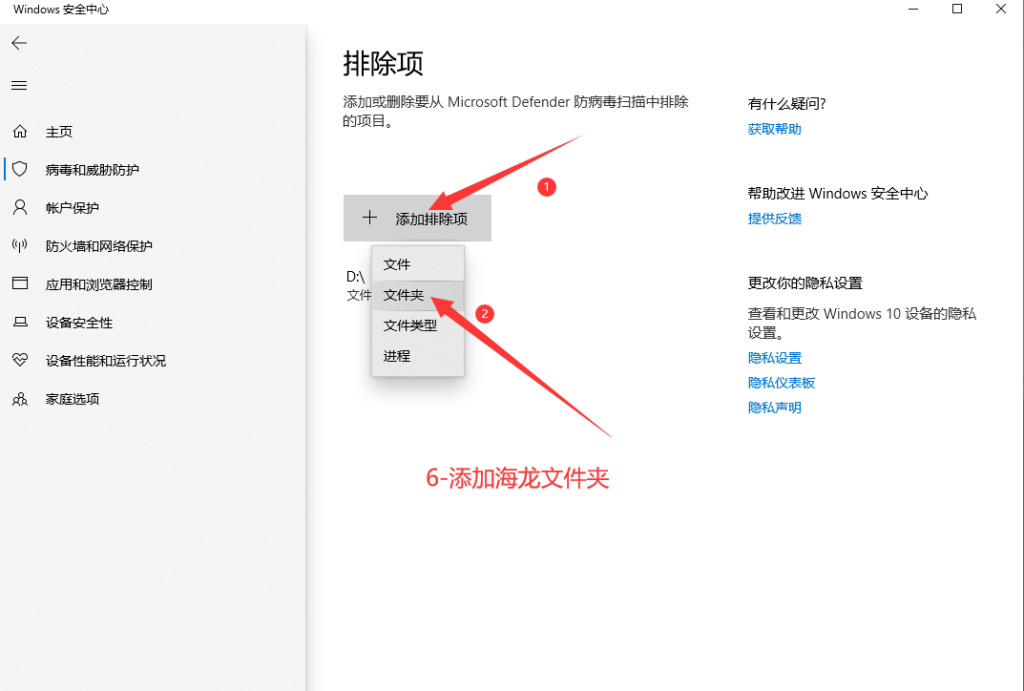Open 家庭选项 section
This screenshot has height=691, width=1024.
pos(72,399)
